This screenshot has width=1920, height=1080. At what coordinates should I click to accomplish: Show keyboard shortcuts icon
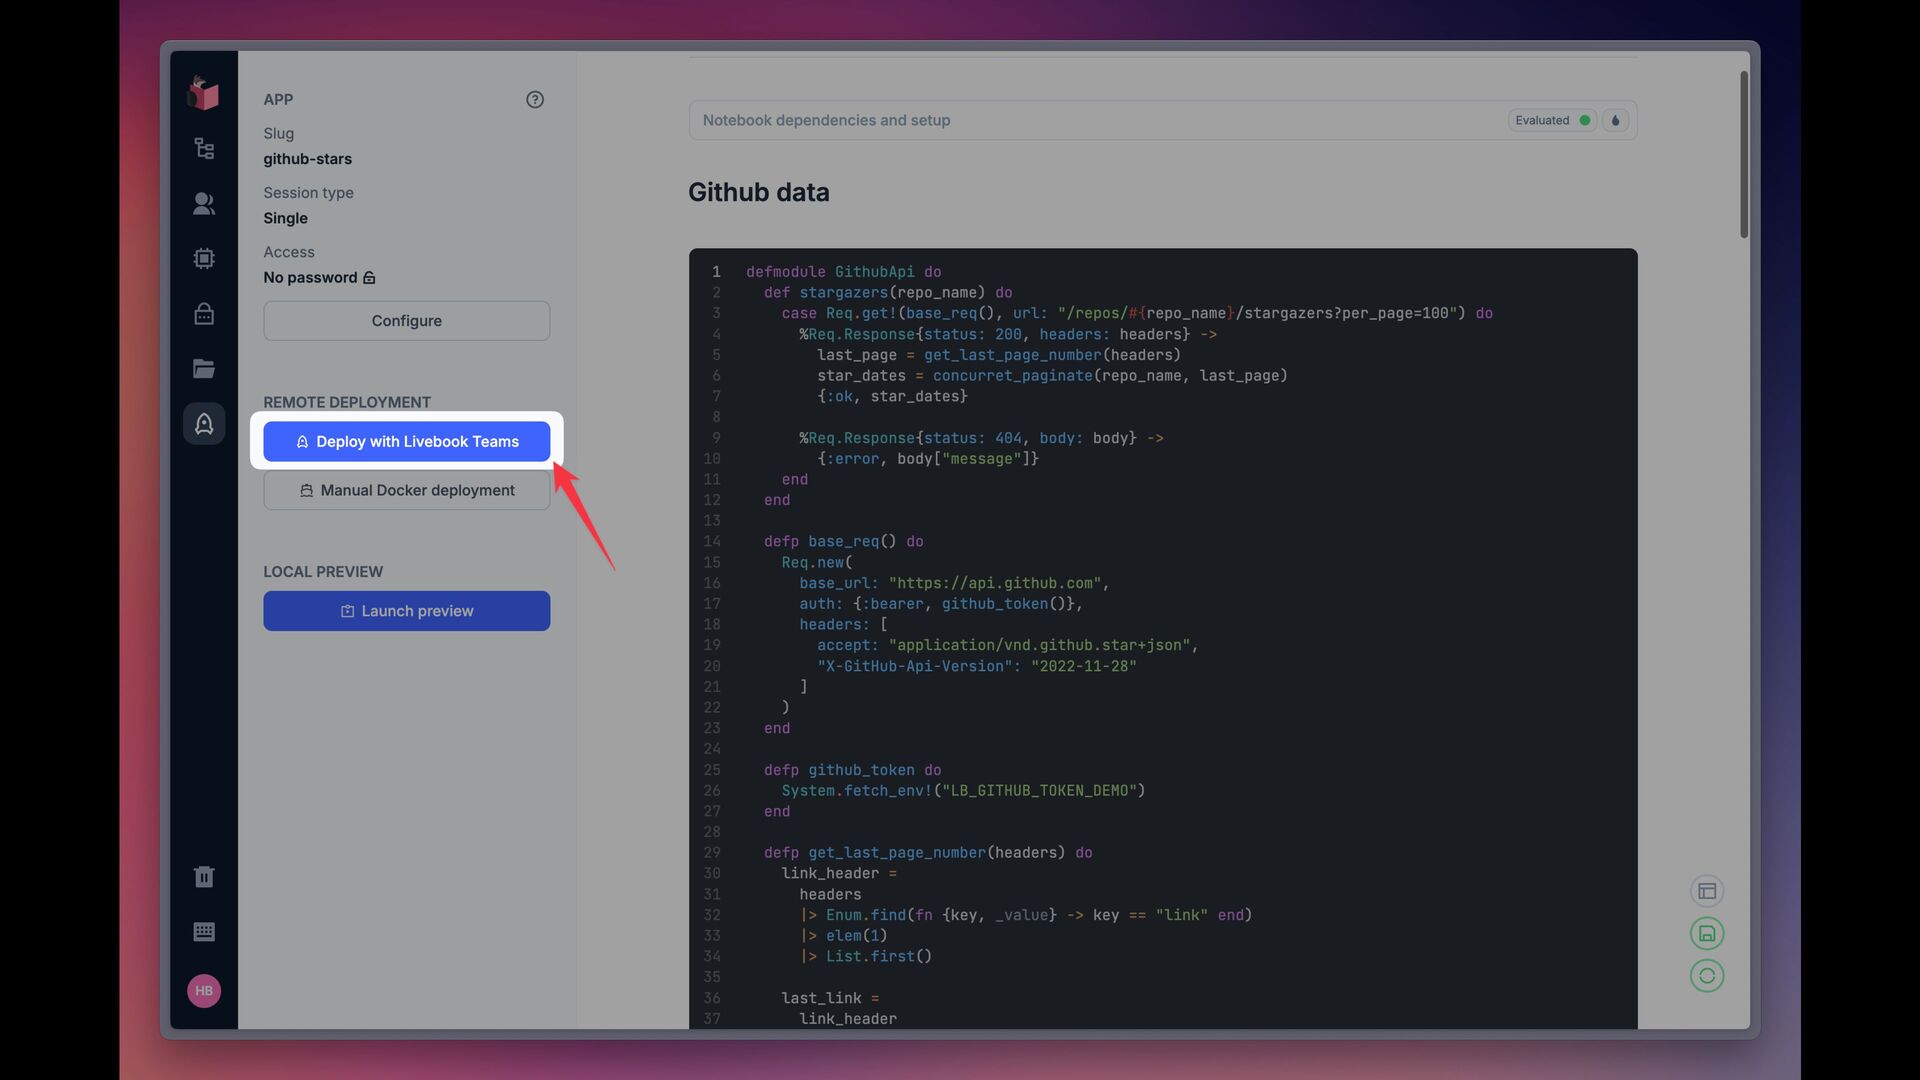204,932
